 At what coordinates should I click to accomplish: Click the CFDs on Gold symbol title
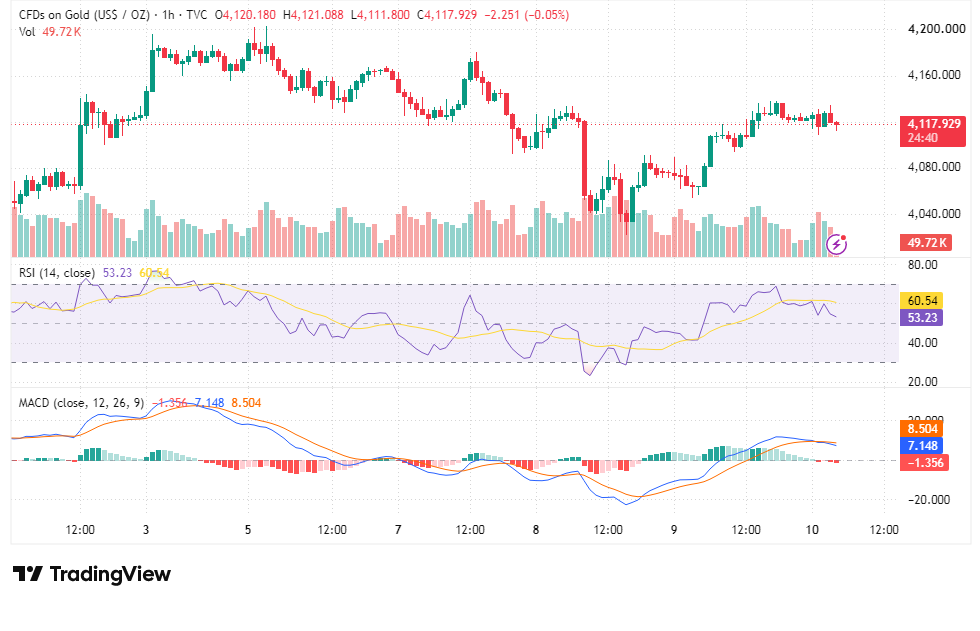point(84,14)
